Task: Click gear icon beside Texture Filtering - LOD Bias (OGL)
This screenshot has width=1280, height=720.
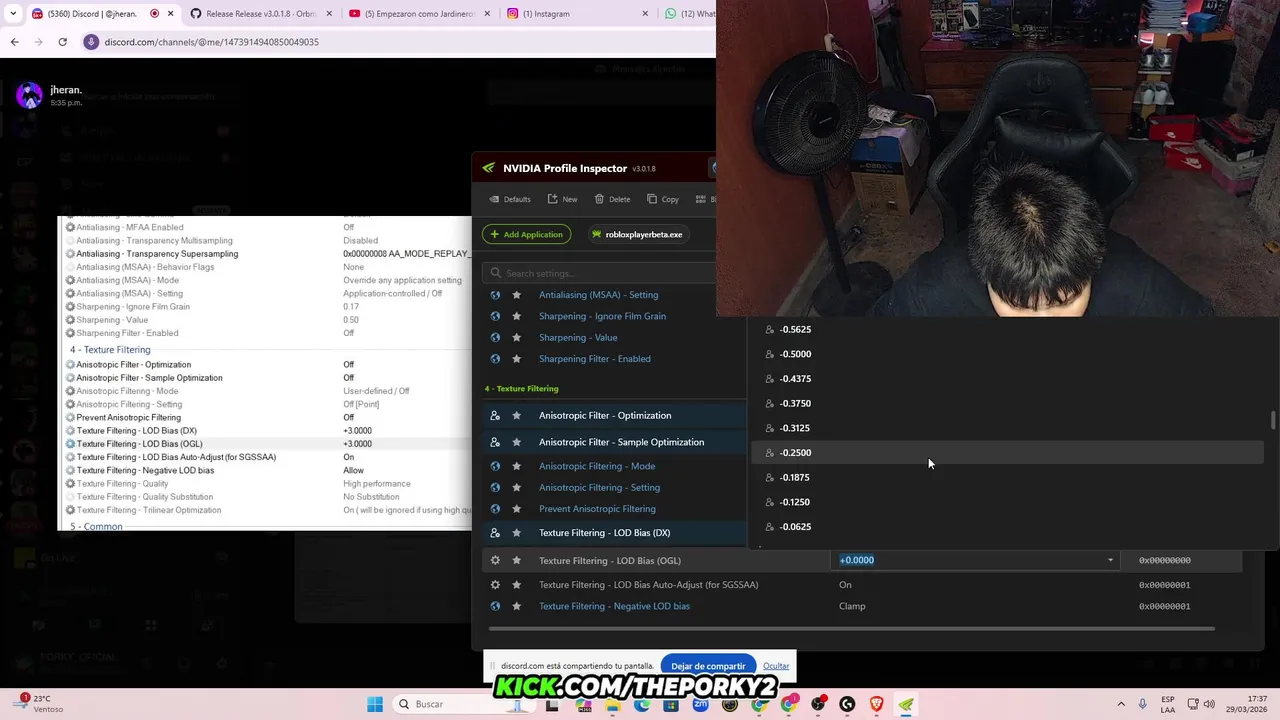Action: (495, 560)
